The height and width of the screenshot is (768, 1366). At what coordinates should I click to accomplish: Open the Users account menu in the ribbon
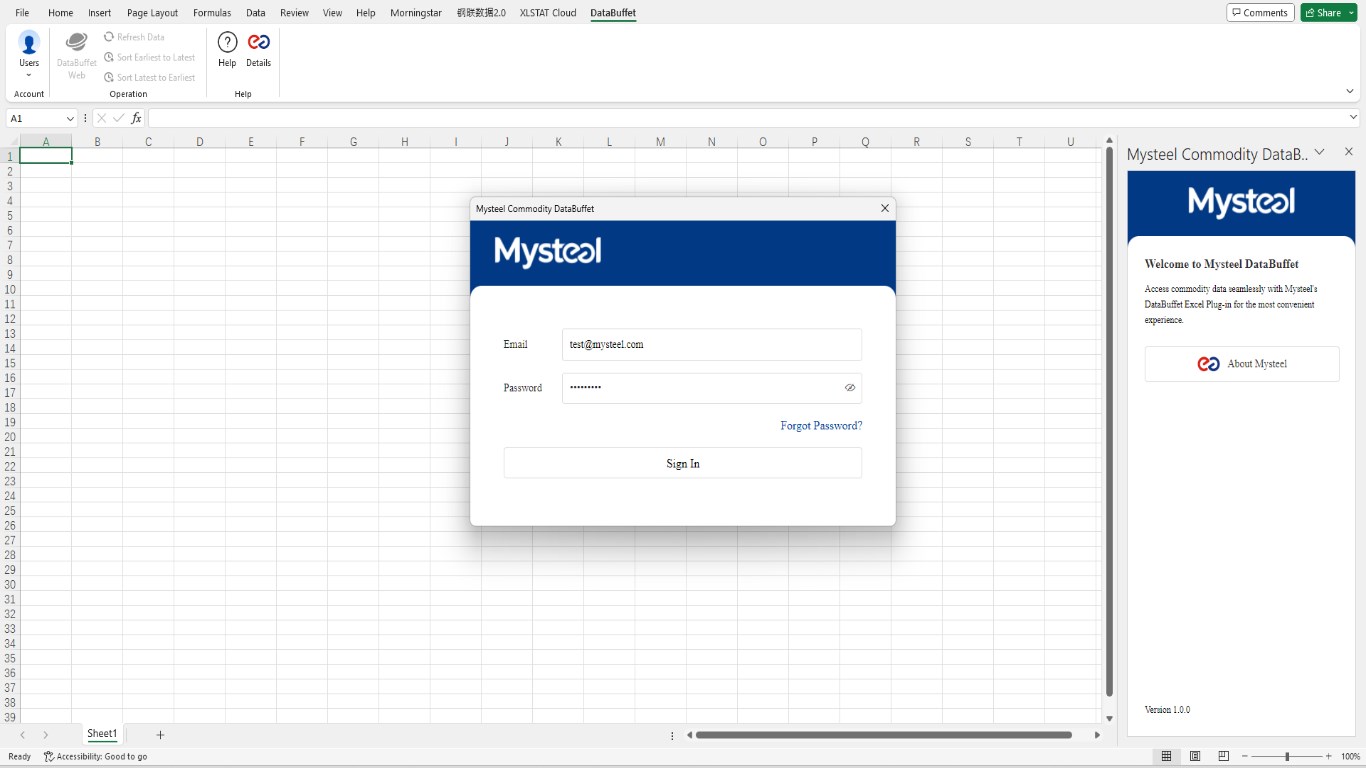click(29, 55)
